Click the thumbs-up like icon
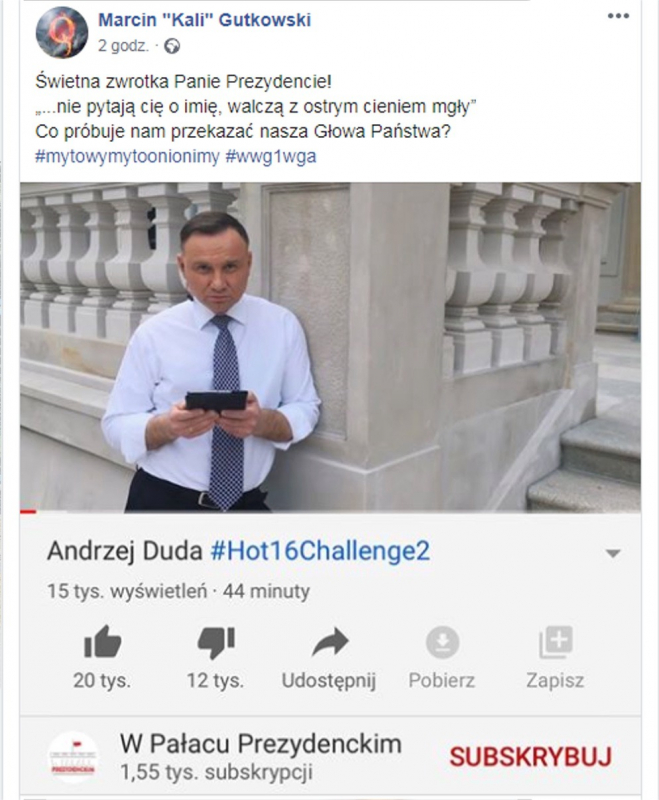Image resolution: width=659 pixels, height=800 pixels. point(103,642)
